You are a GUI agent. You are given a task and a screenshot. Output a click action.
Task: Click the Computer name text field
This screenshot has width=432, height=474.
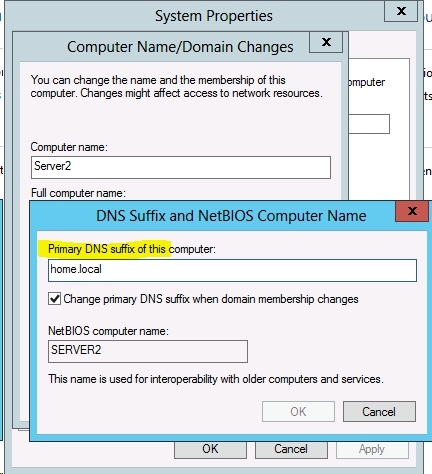tap(181, 167)
